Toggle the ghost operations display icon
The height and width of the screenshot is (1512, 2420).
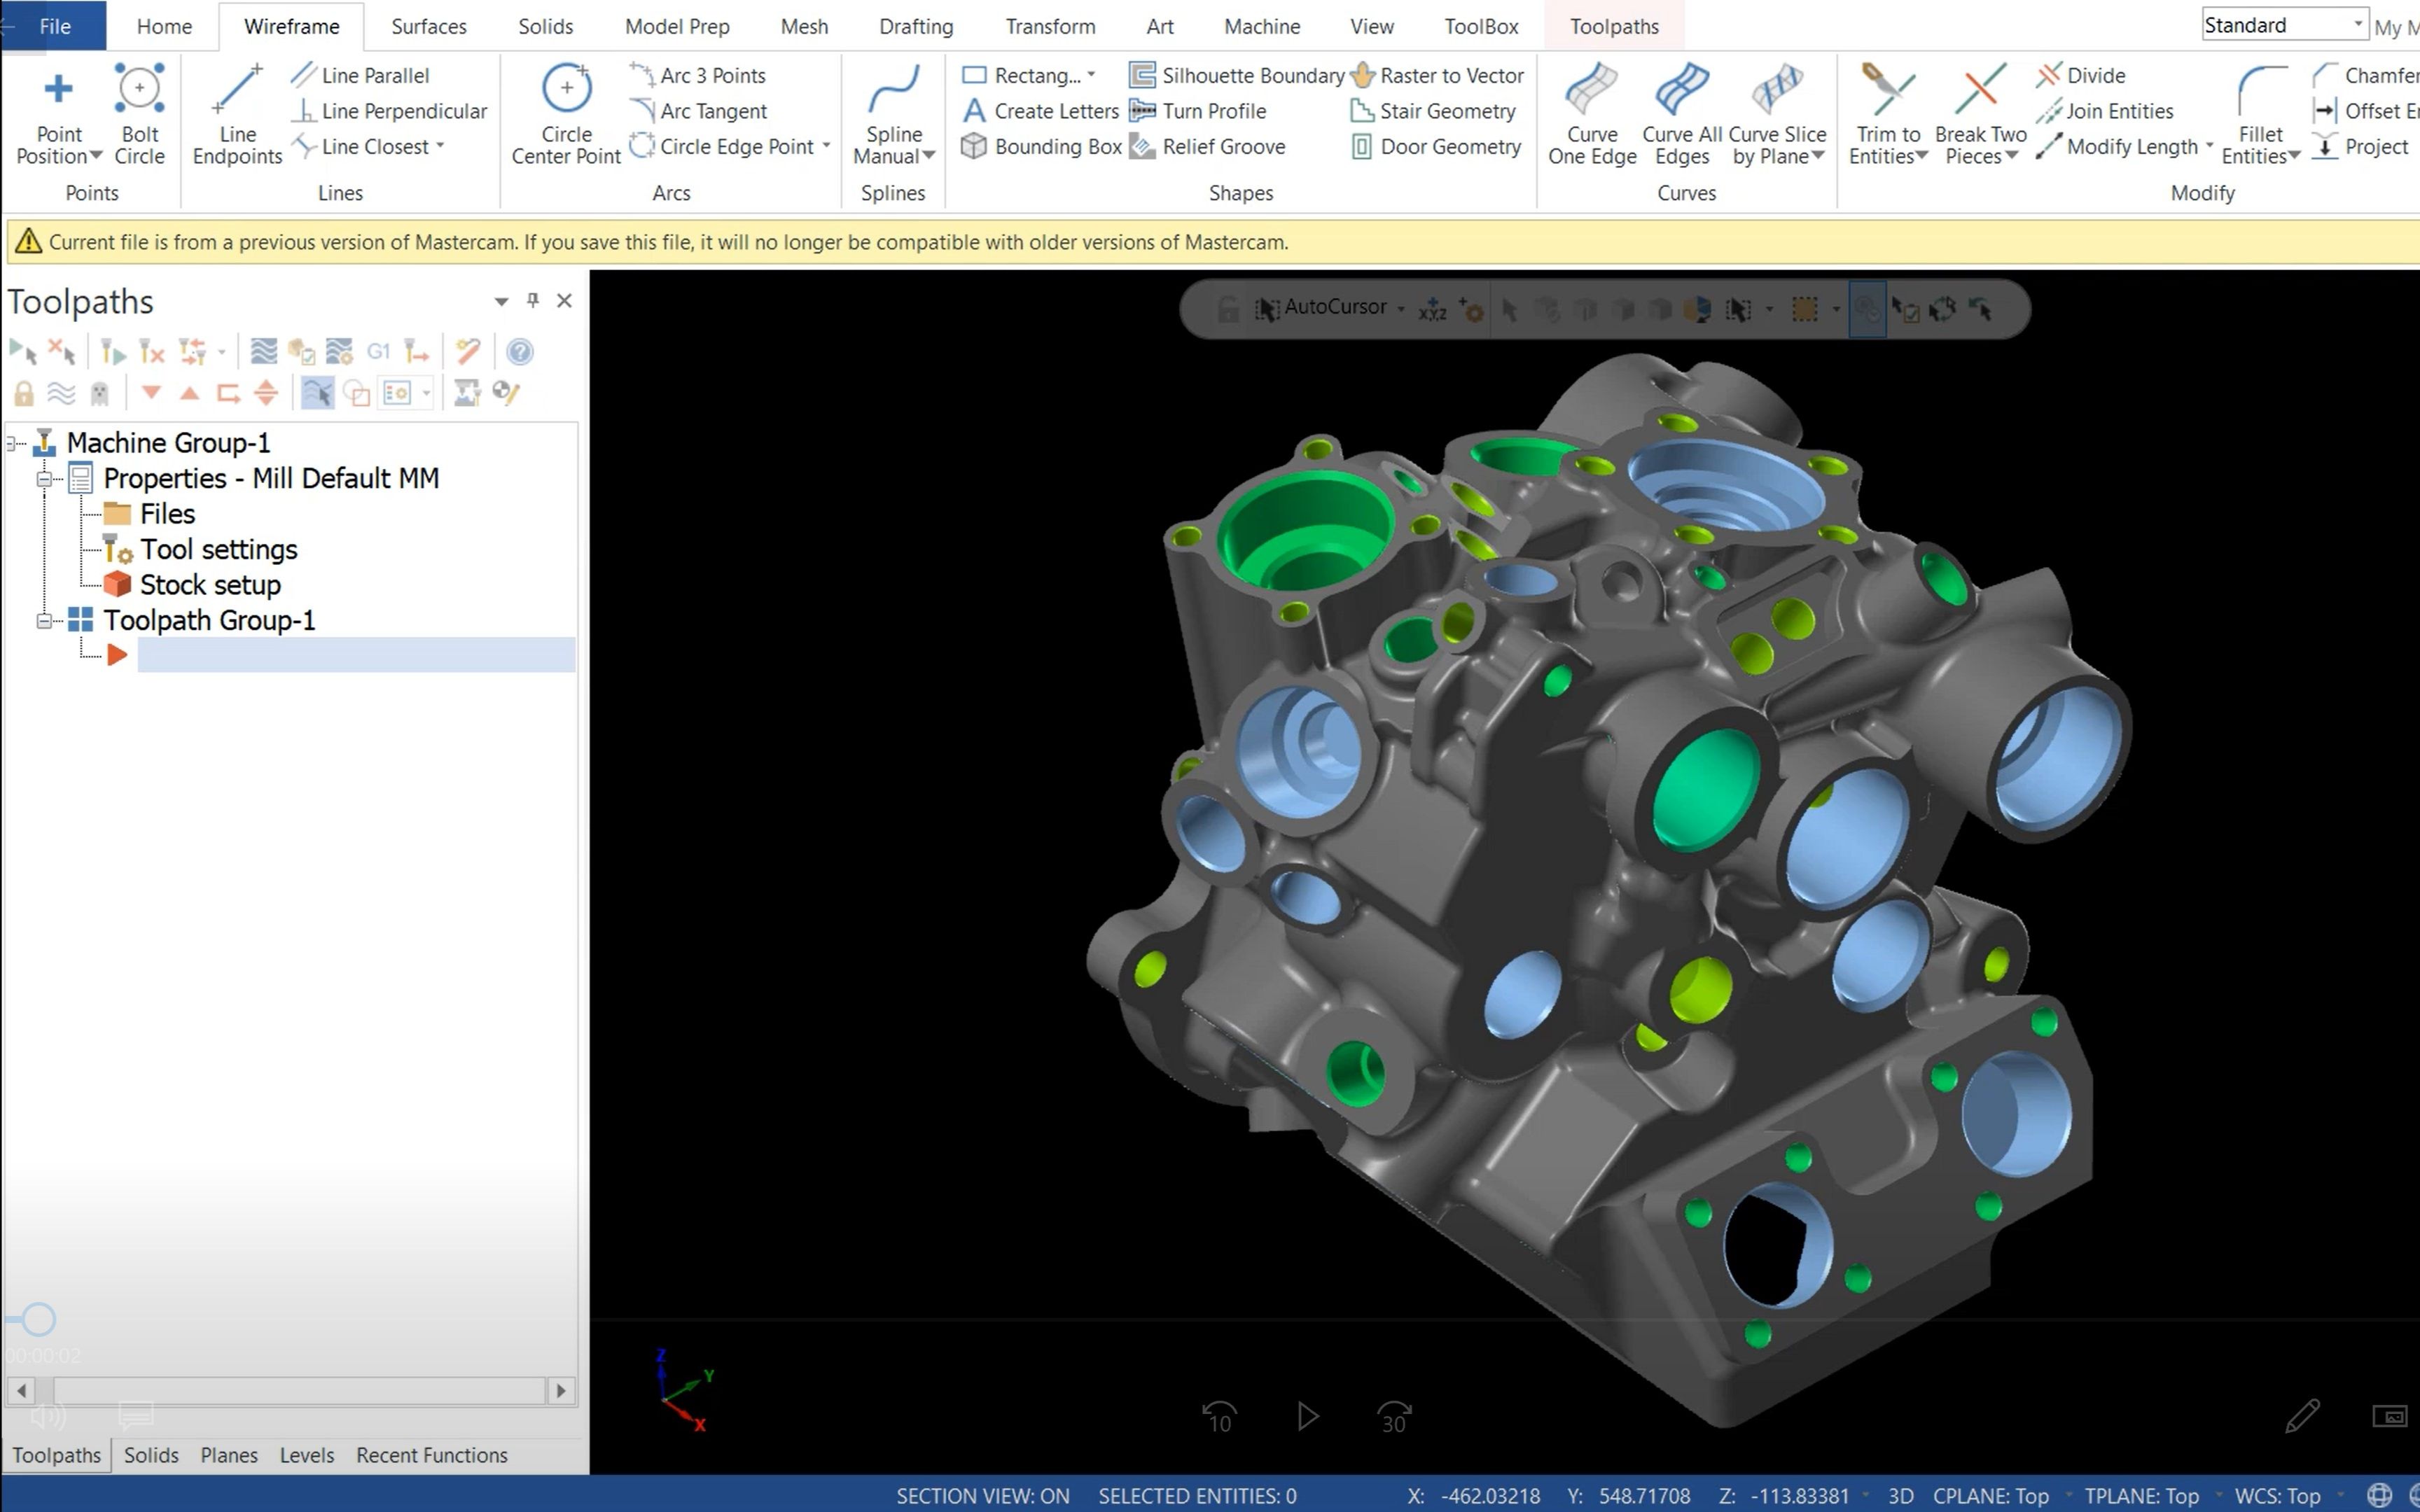point(99,393)
